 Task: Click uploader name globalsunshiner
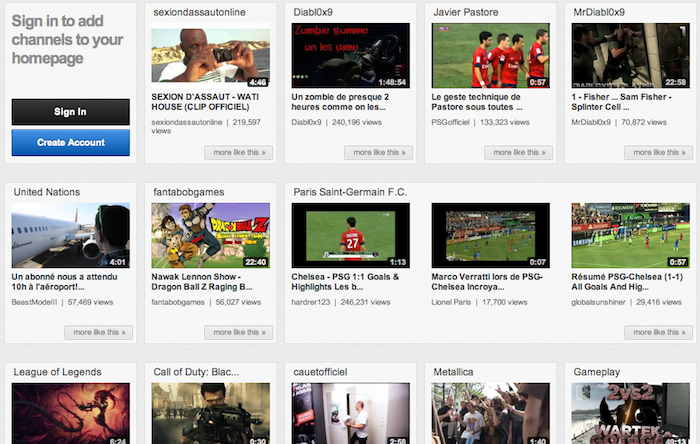coord(598,302)
